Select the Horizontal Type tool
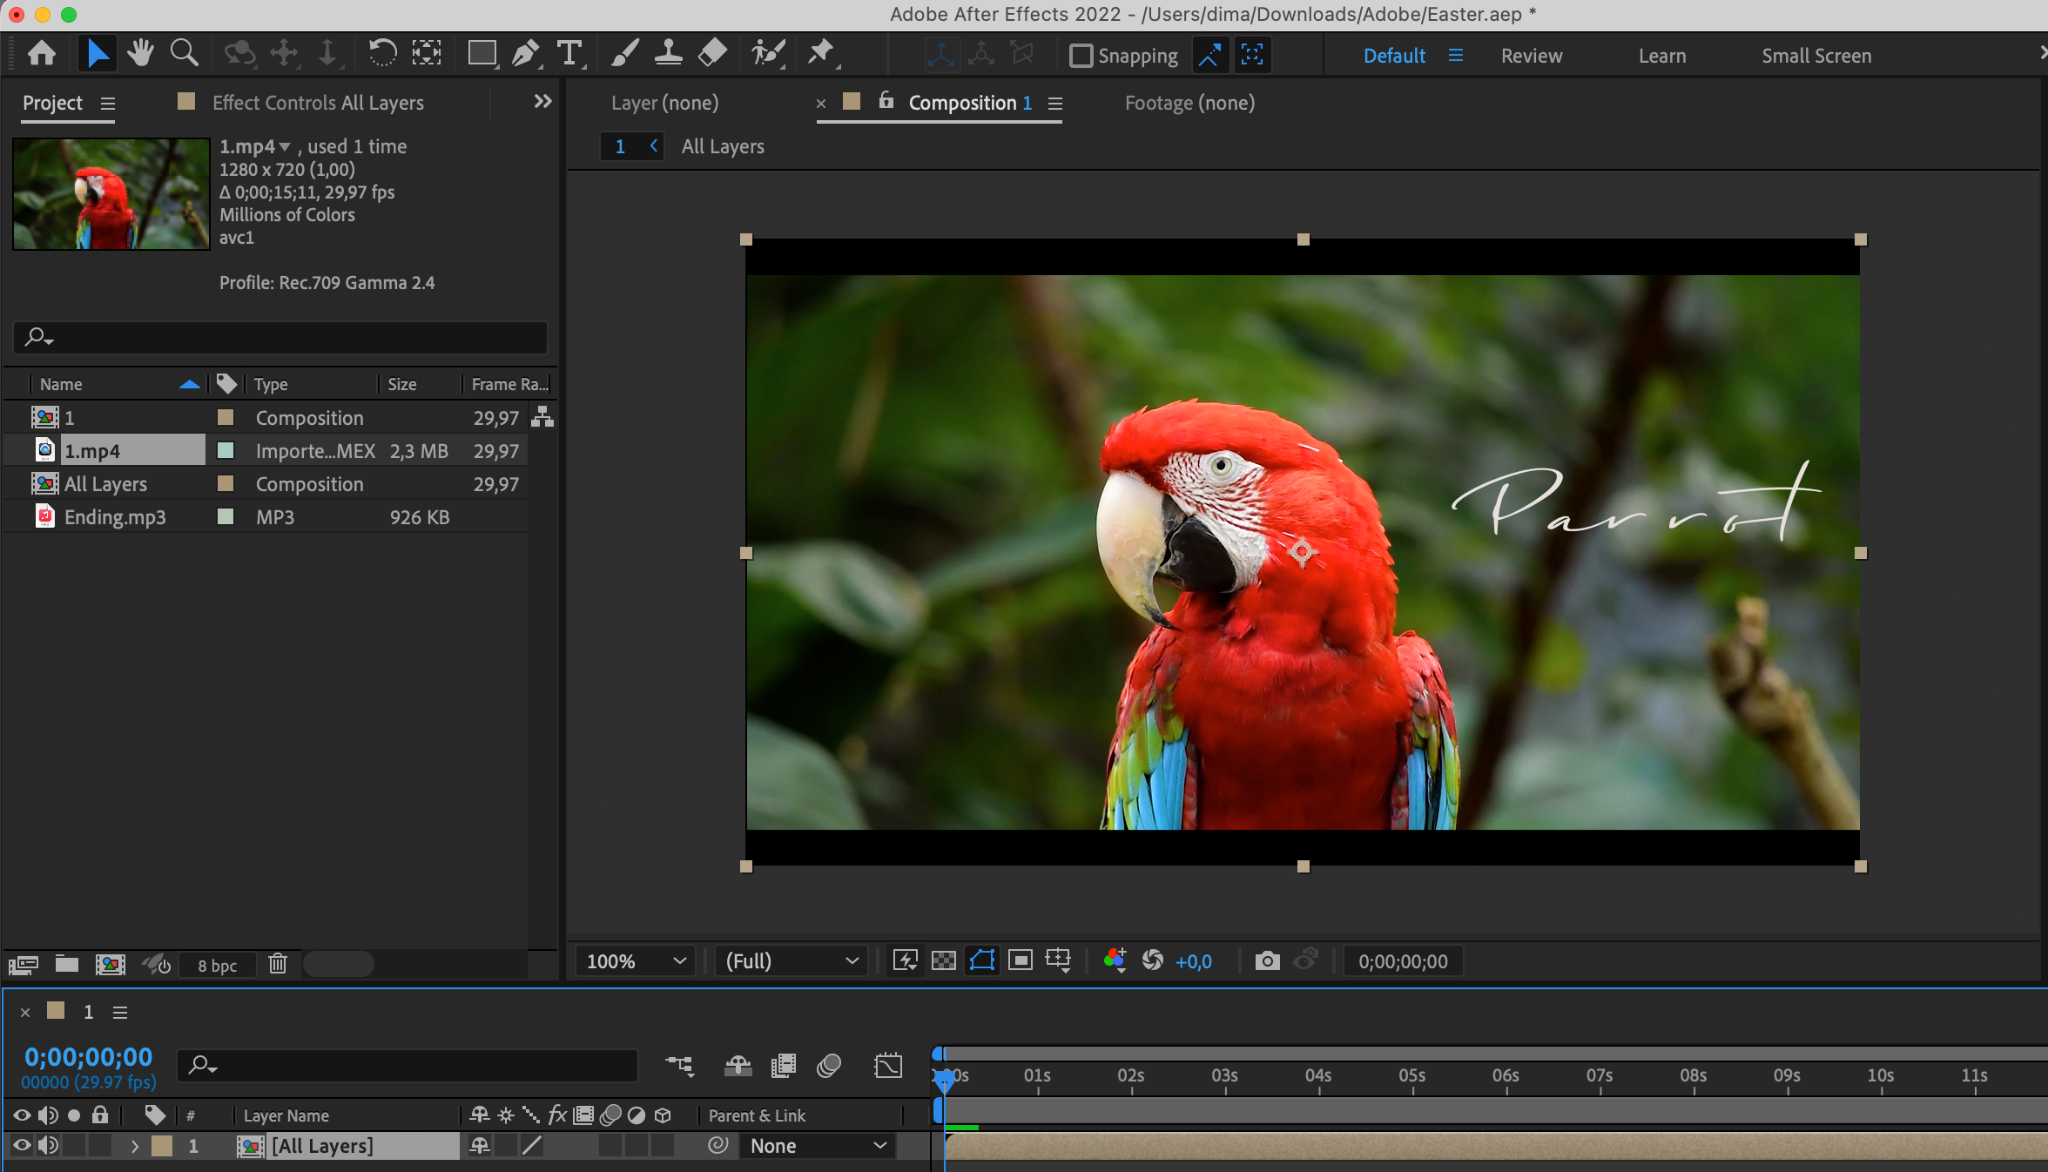Viewport: 2048px width, 1172px height. tap(569, 53)
